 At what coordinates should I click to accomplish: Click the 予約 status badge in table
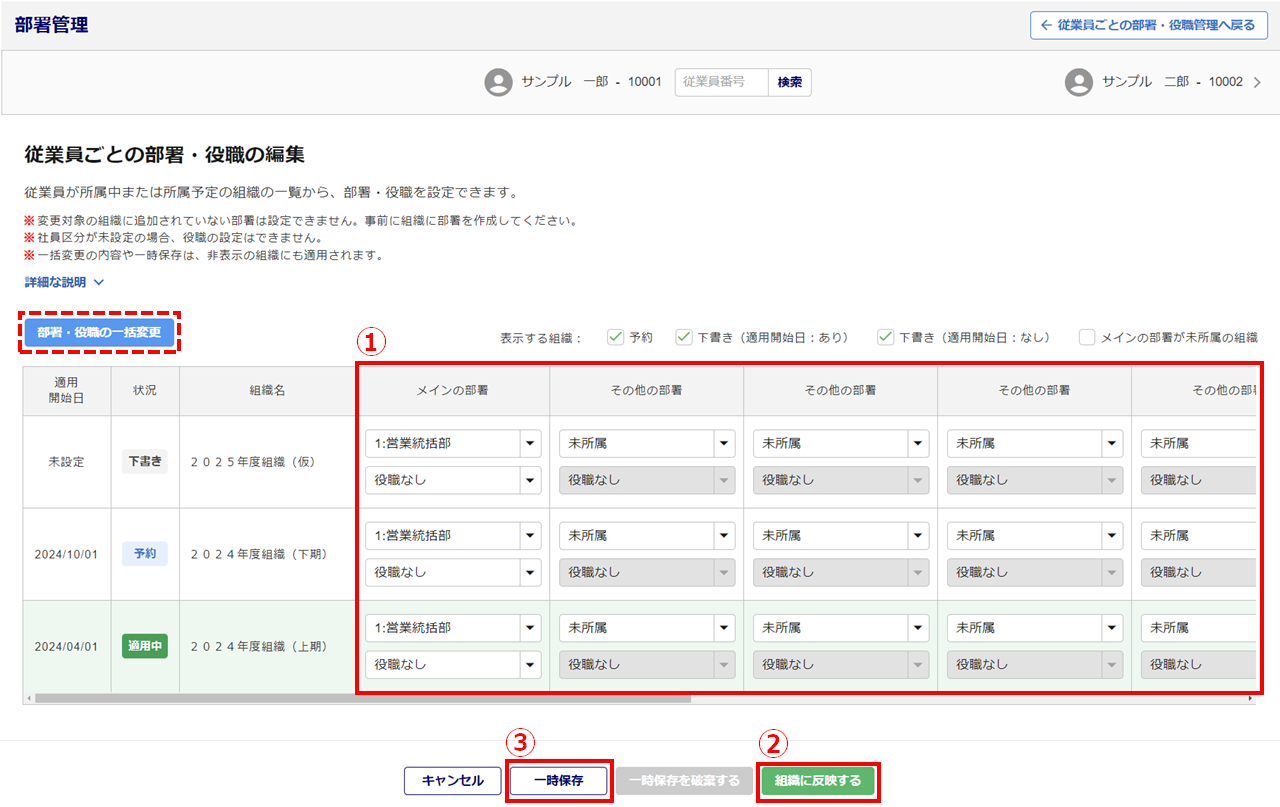point(145,553)
